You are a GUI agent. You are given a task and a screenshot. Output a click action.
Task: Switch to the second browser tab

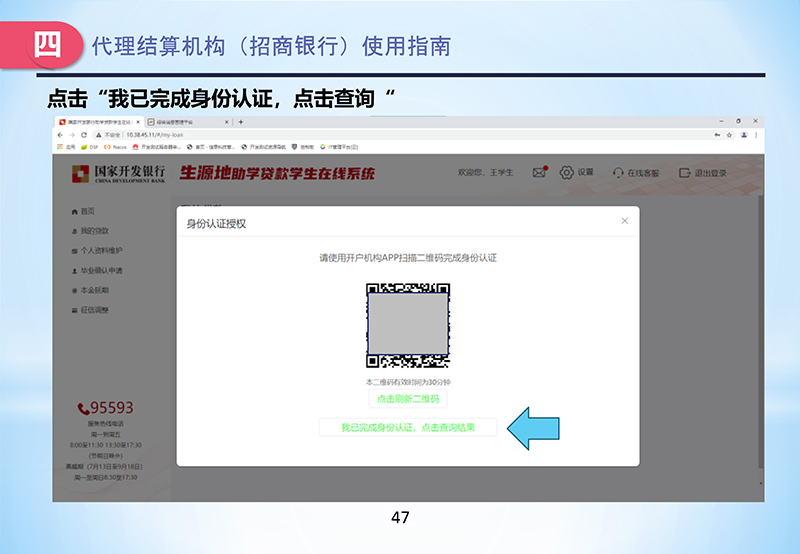[x=188, y=122]
